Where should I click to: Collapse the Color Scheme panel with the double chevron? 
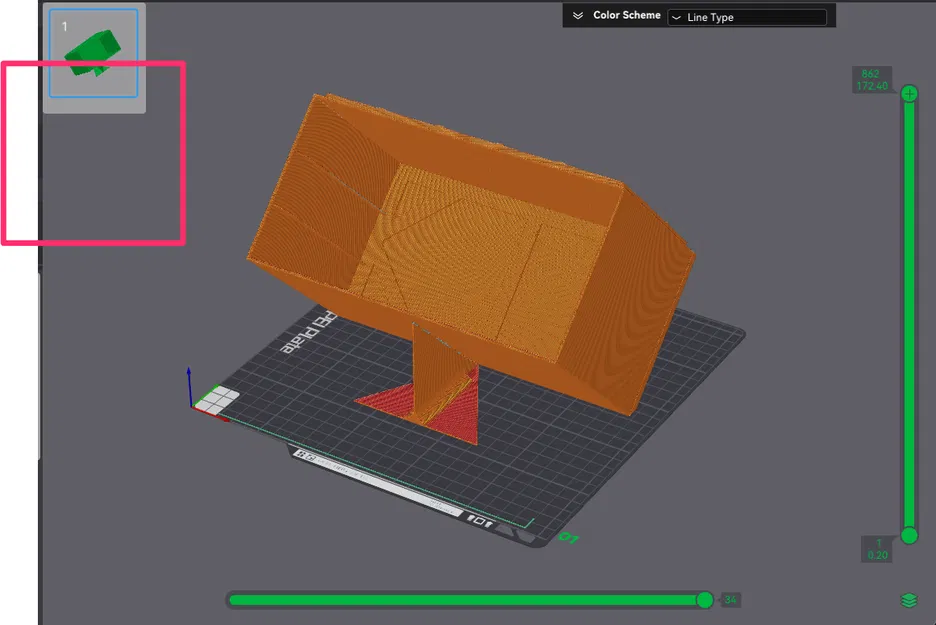tap(578, 15)
